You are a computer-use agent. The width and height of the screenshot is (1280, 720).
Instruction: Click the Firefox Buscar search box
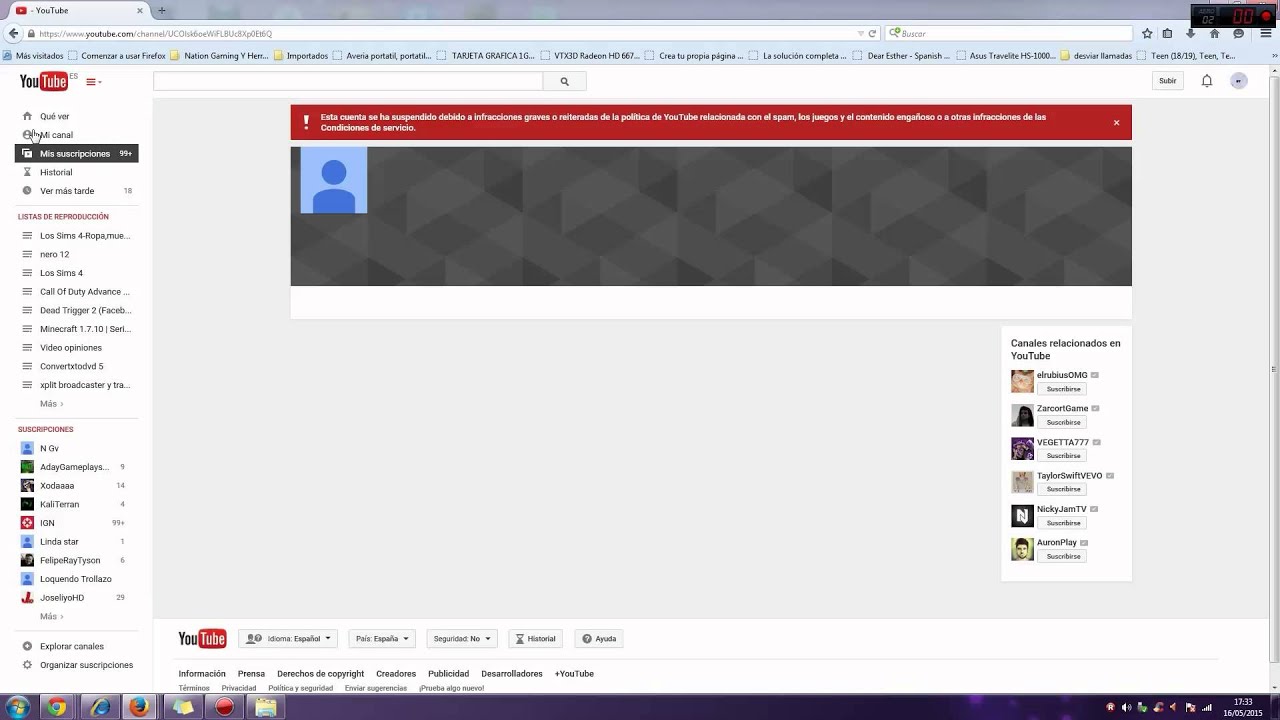[1009, 34]
